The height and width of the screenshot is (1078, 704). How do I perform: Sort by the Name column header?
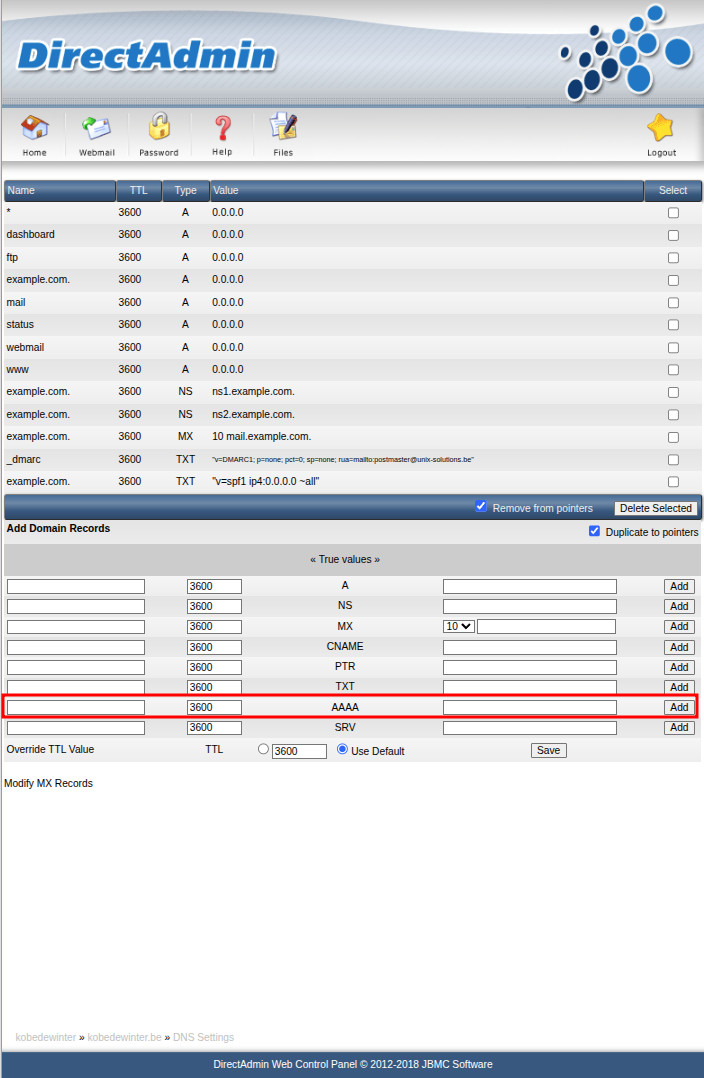pos(60,190)
